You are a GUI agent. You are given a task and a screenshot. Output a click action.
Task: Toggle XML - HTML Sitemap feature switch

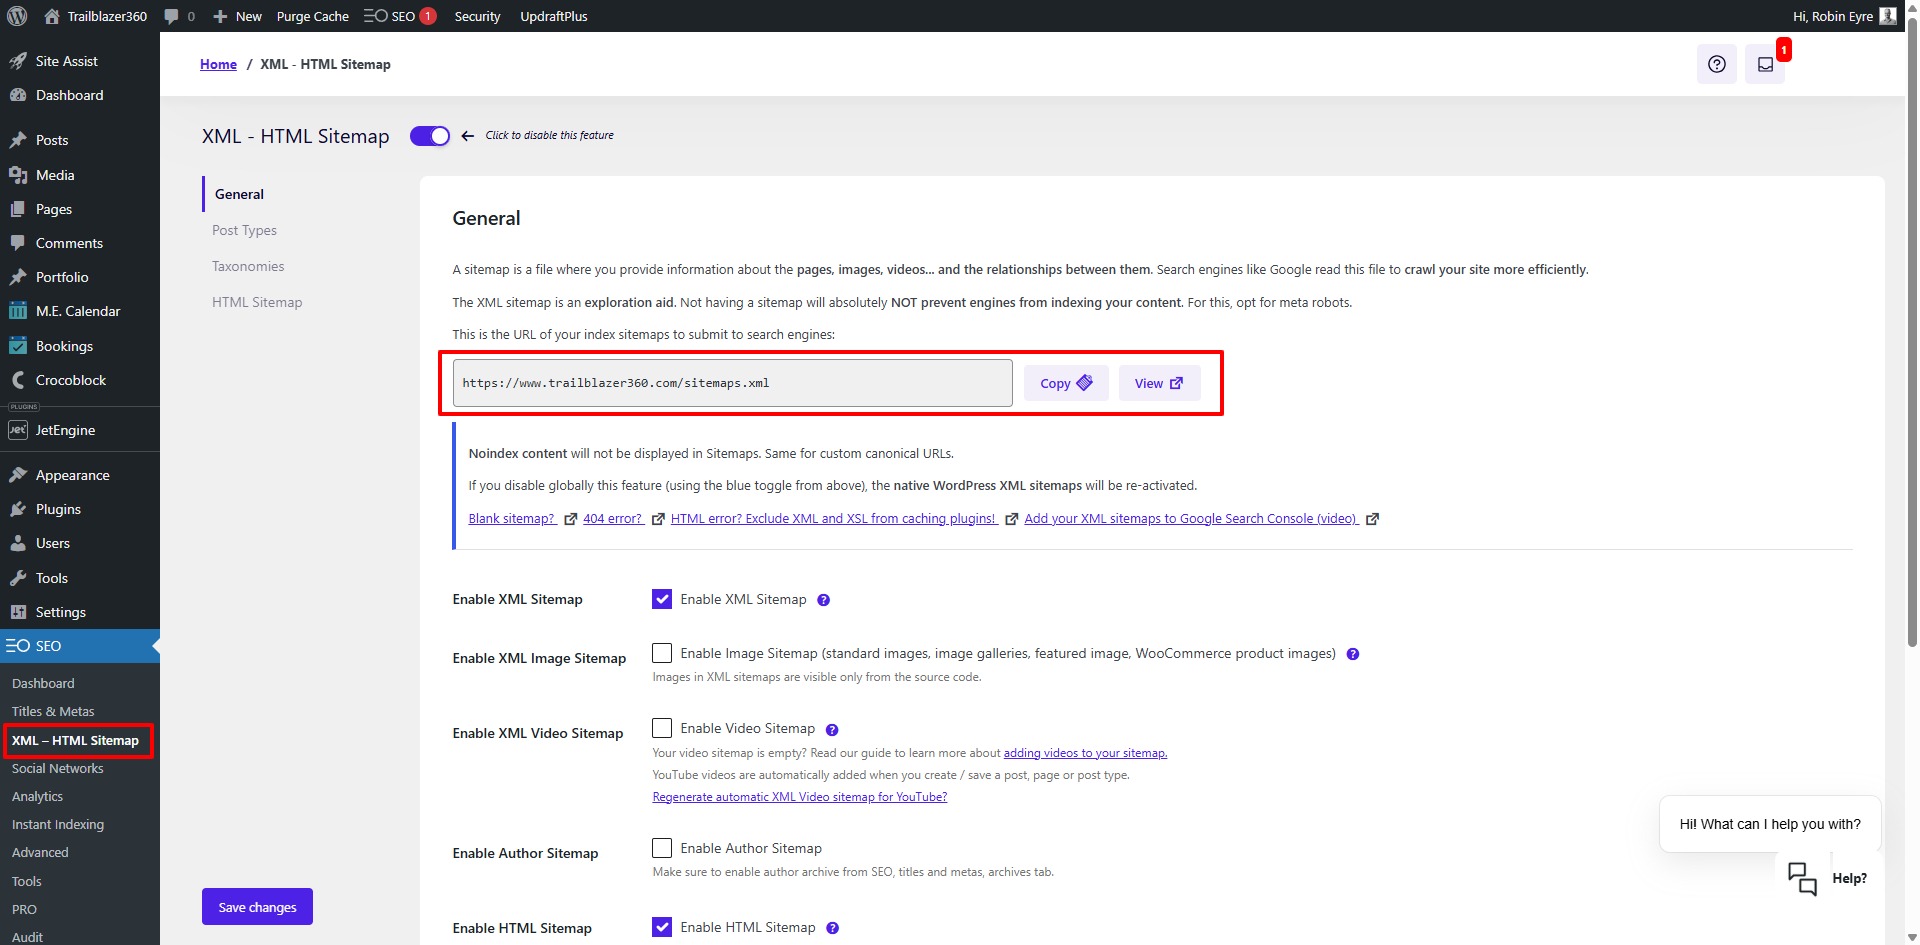pos(430,136)
